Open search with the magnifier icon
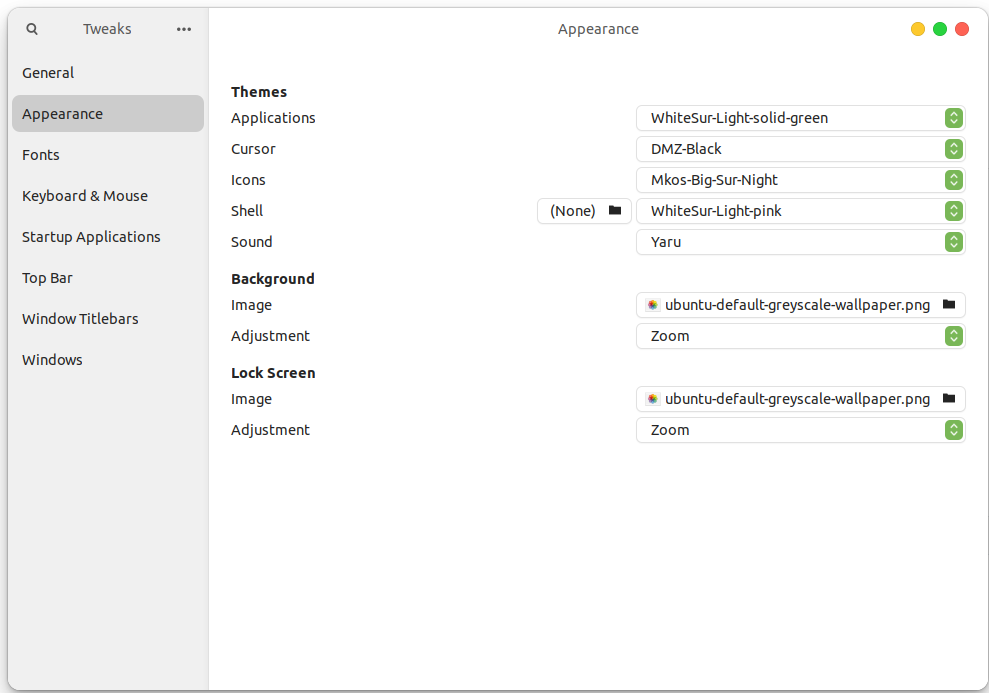The width and height of the screenshot is (989, 693). click(32, 29)
